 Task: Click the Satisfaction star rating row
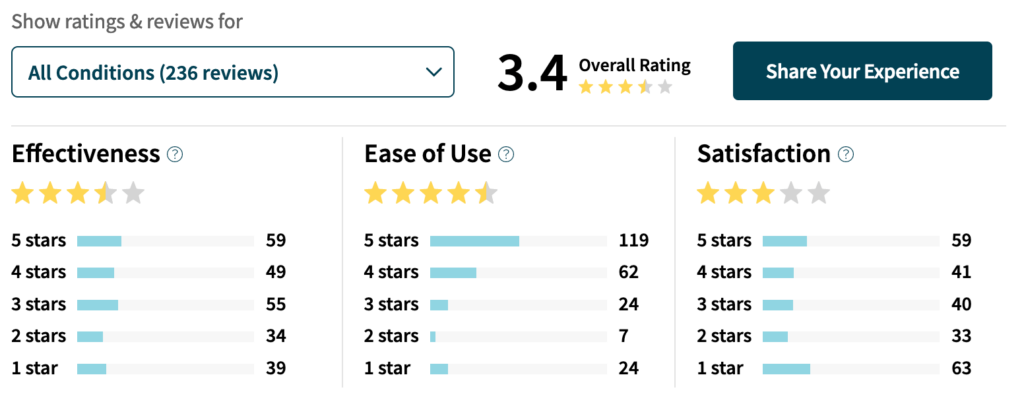tap(763, 193)
